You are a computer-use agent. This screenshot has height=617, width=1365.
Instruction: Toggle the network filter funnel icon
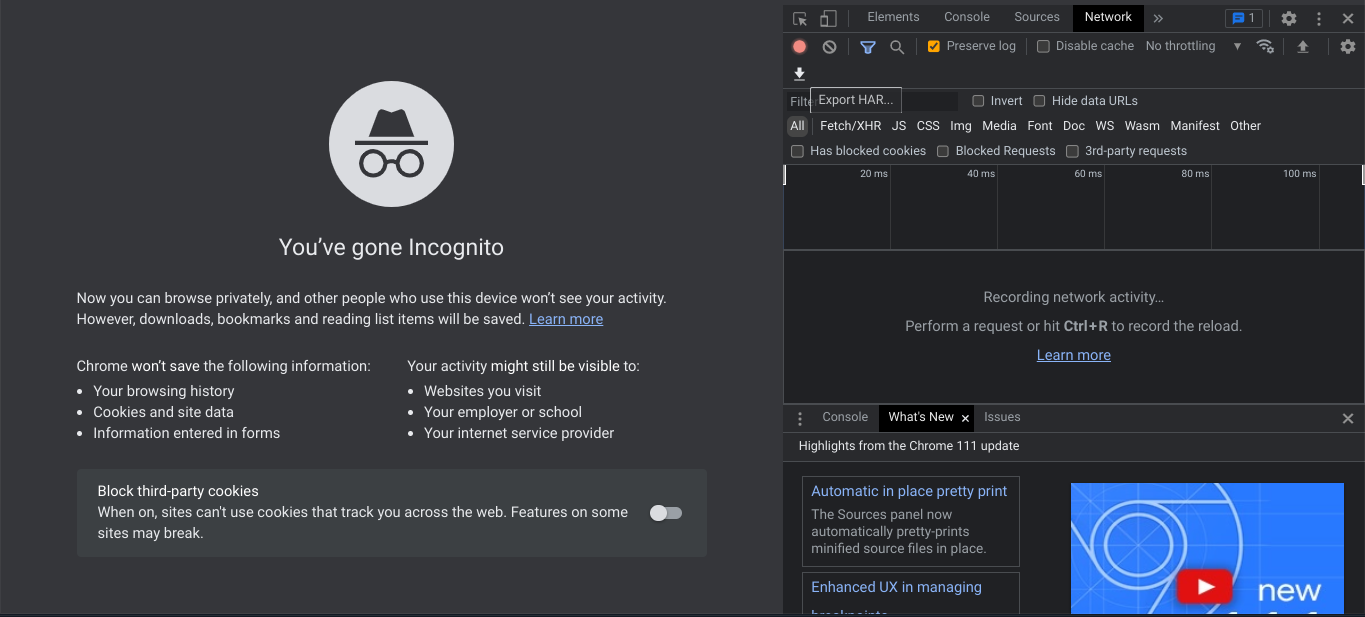(868, 46)
